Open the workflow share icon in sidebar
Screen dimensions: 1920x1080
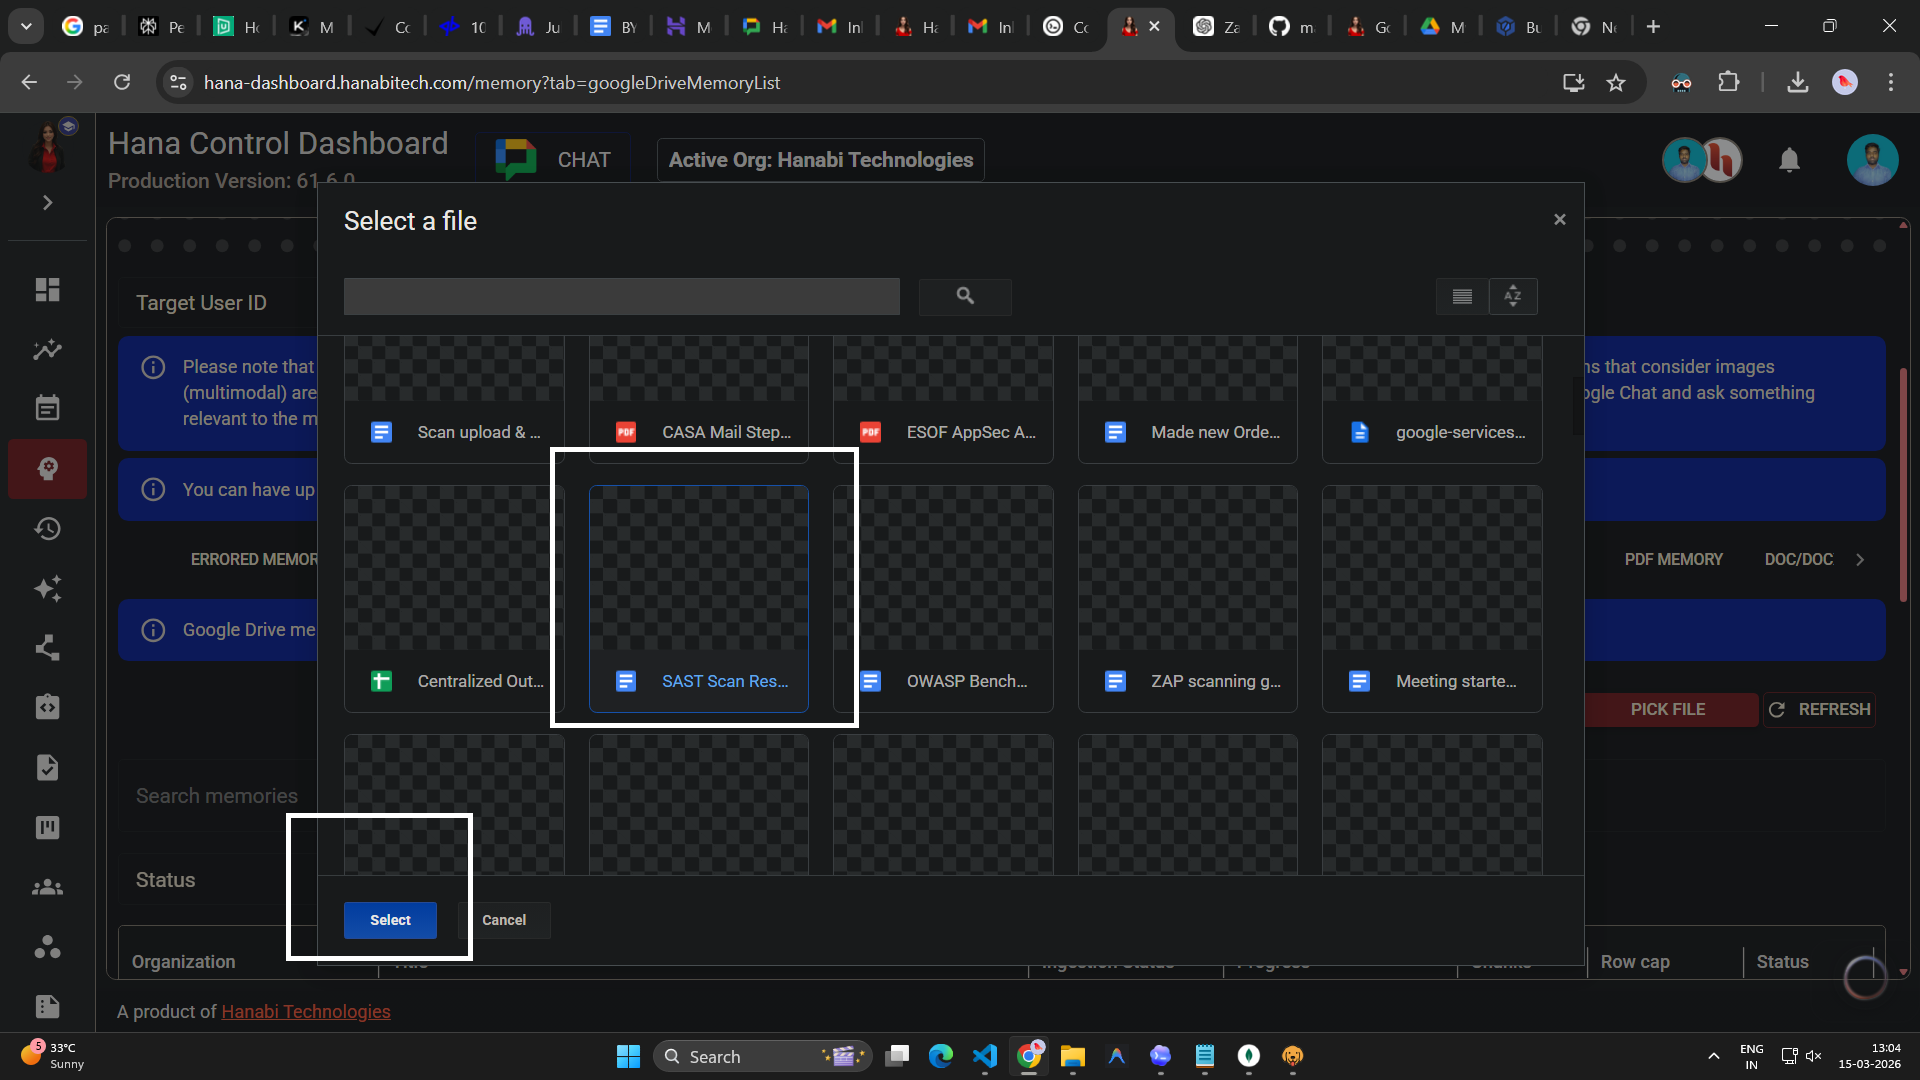pyautogui.click(x=47, y=648)
